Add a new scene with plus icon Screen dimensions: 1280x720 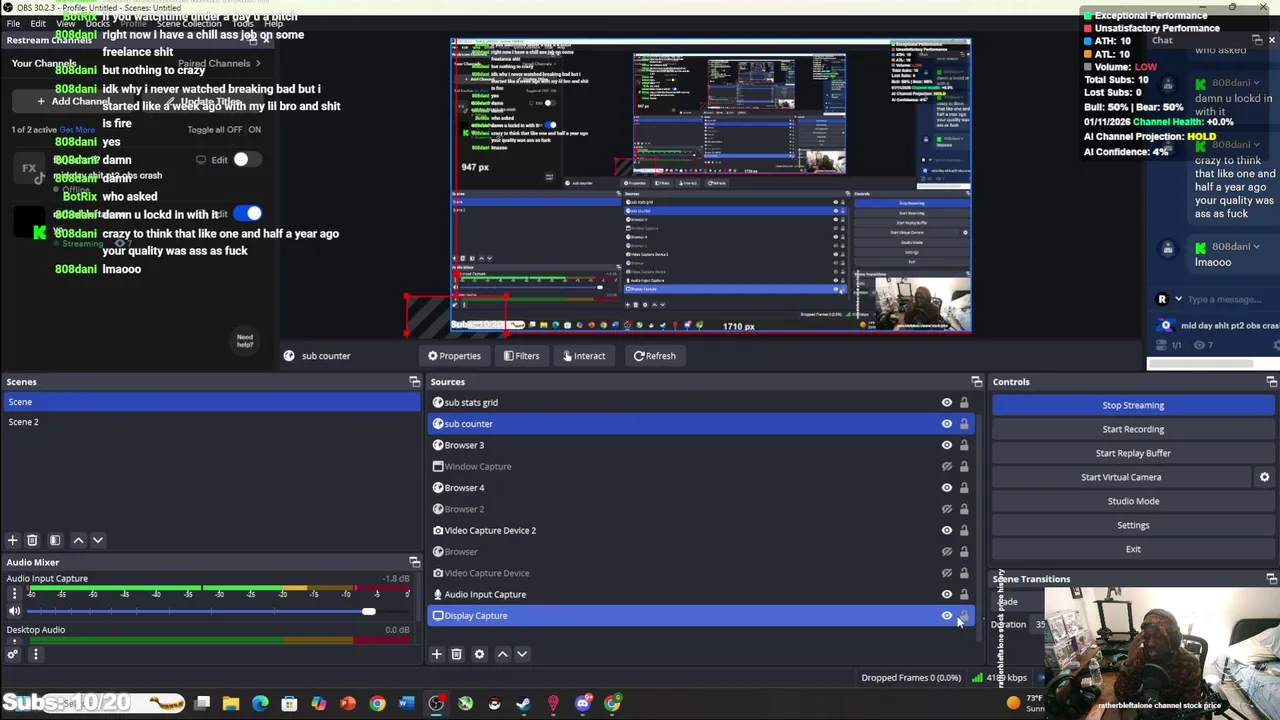(13, 540)
